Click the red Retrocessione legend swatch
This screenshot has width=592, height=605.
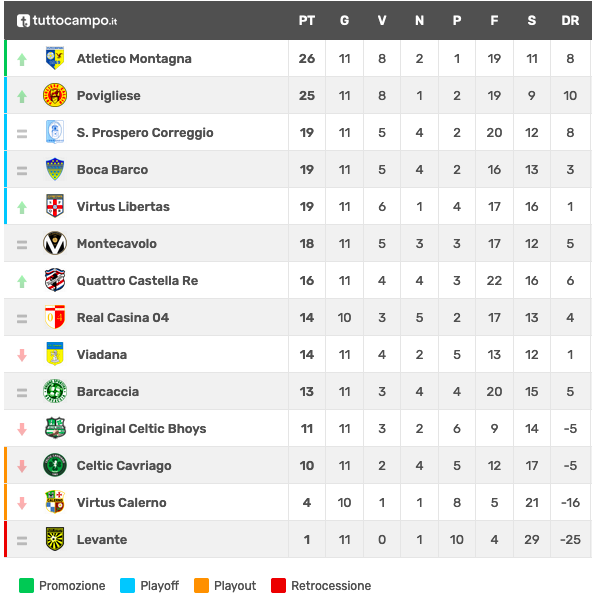(278, 585)
